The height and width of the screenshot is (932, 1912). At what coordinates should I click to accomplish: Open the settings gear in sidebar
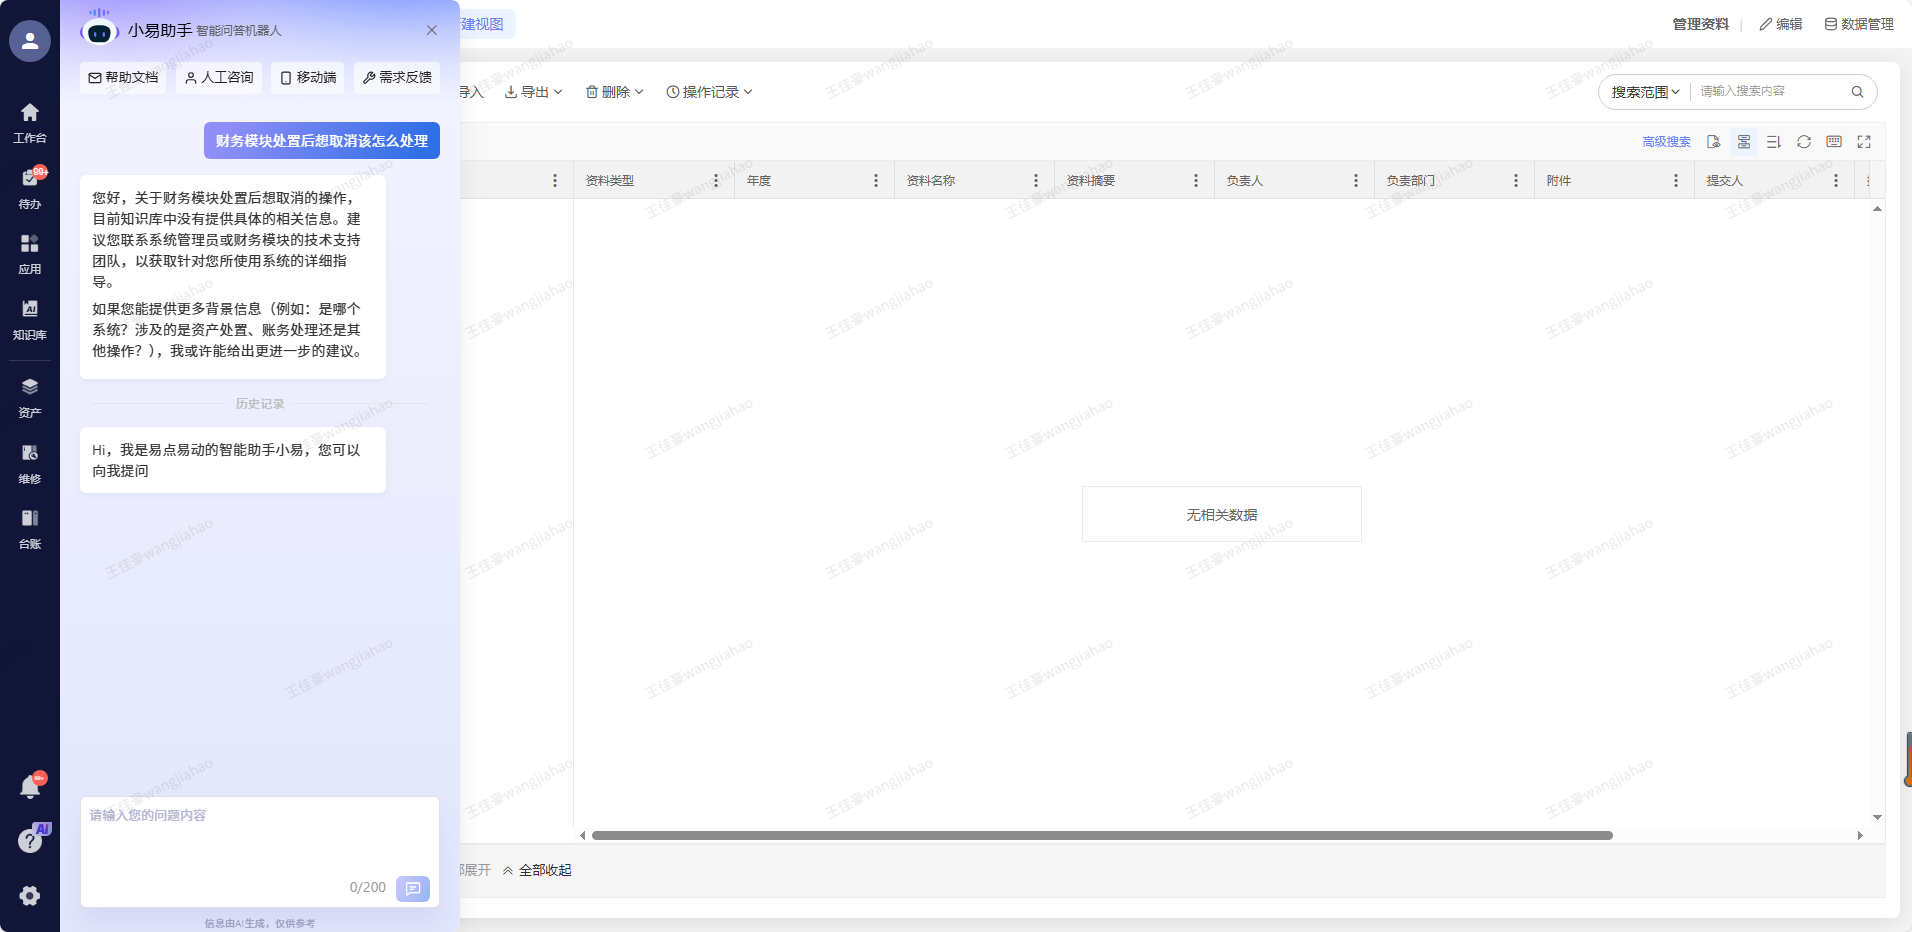30,896
